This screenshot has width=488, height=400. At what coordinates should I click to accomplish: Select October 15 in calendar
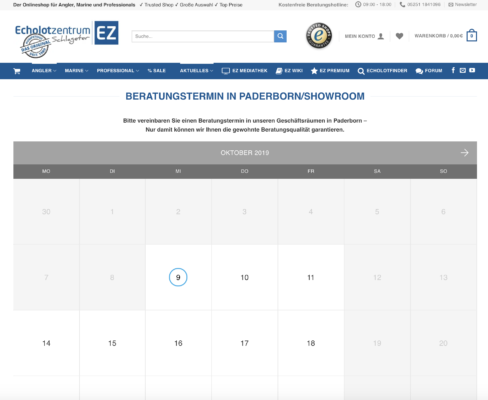tap(112, 343)
